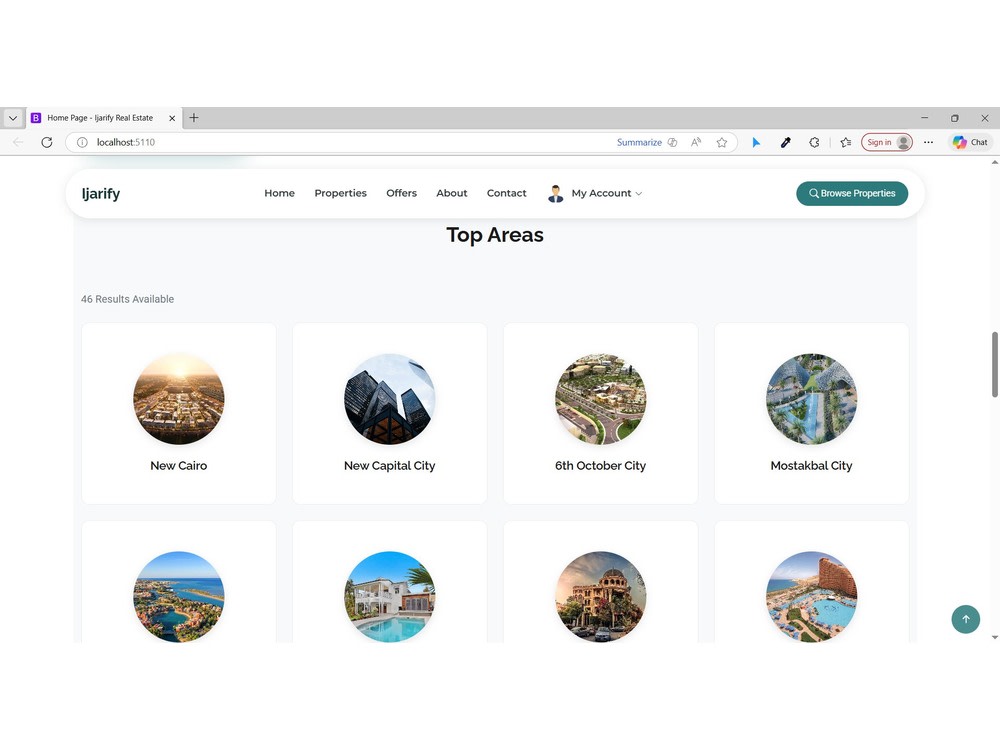Screen dimensions: 1000x750
Task: Add page to favorites star icon
Action: [x=721, y=142]
